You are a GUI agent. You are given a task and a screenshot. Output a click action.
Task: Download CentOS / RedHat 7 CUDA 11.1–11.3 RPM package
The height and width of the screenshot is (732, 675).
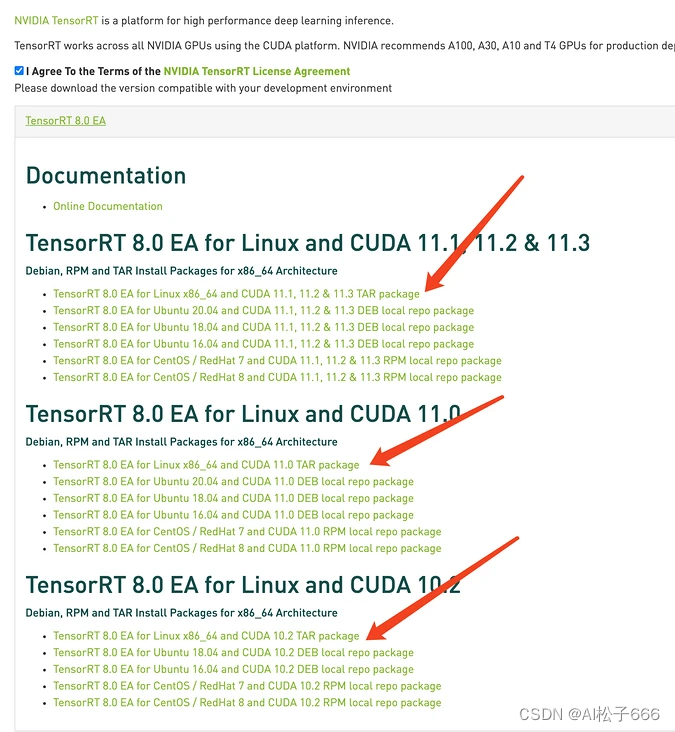[x=277, y=361]
